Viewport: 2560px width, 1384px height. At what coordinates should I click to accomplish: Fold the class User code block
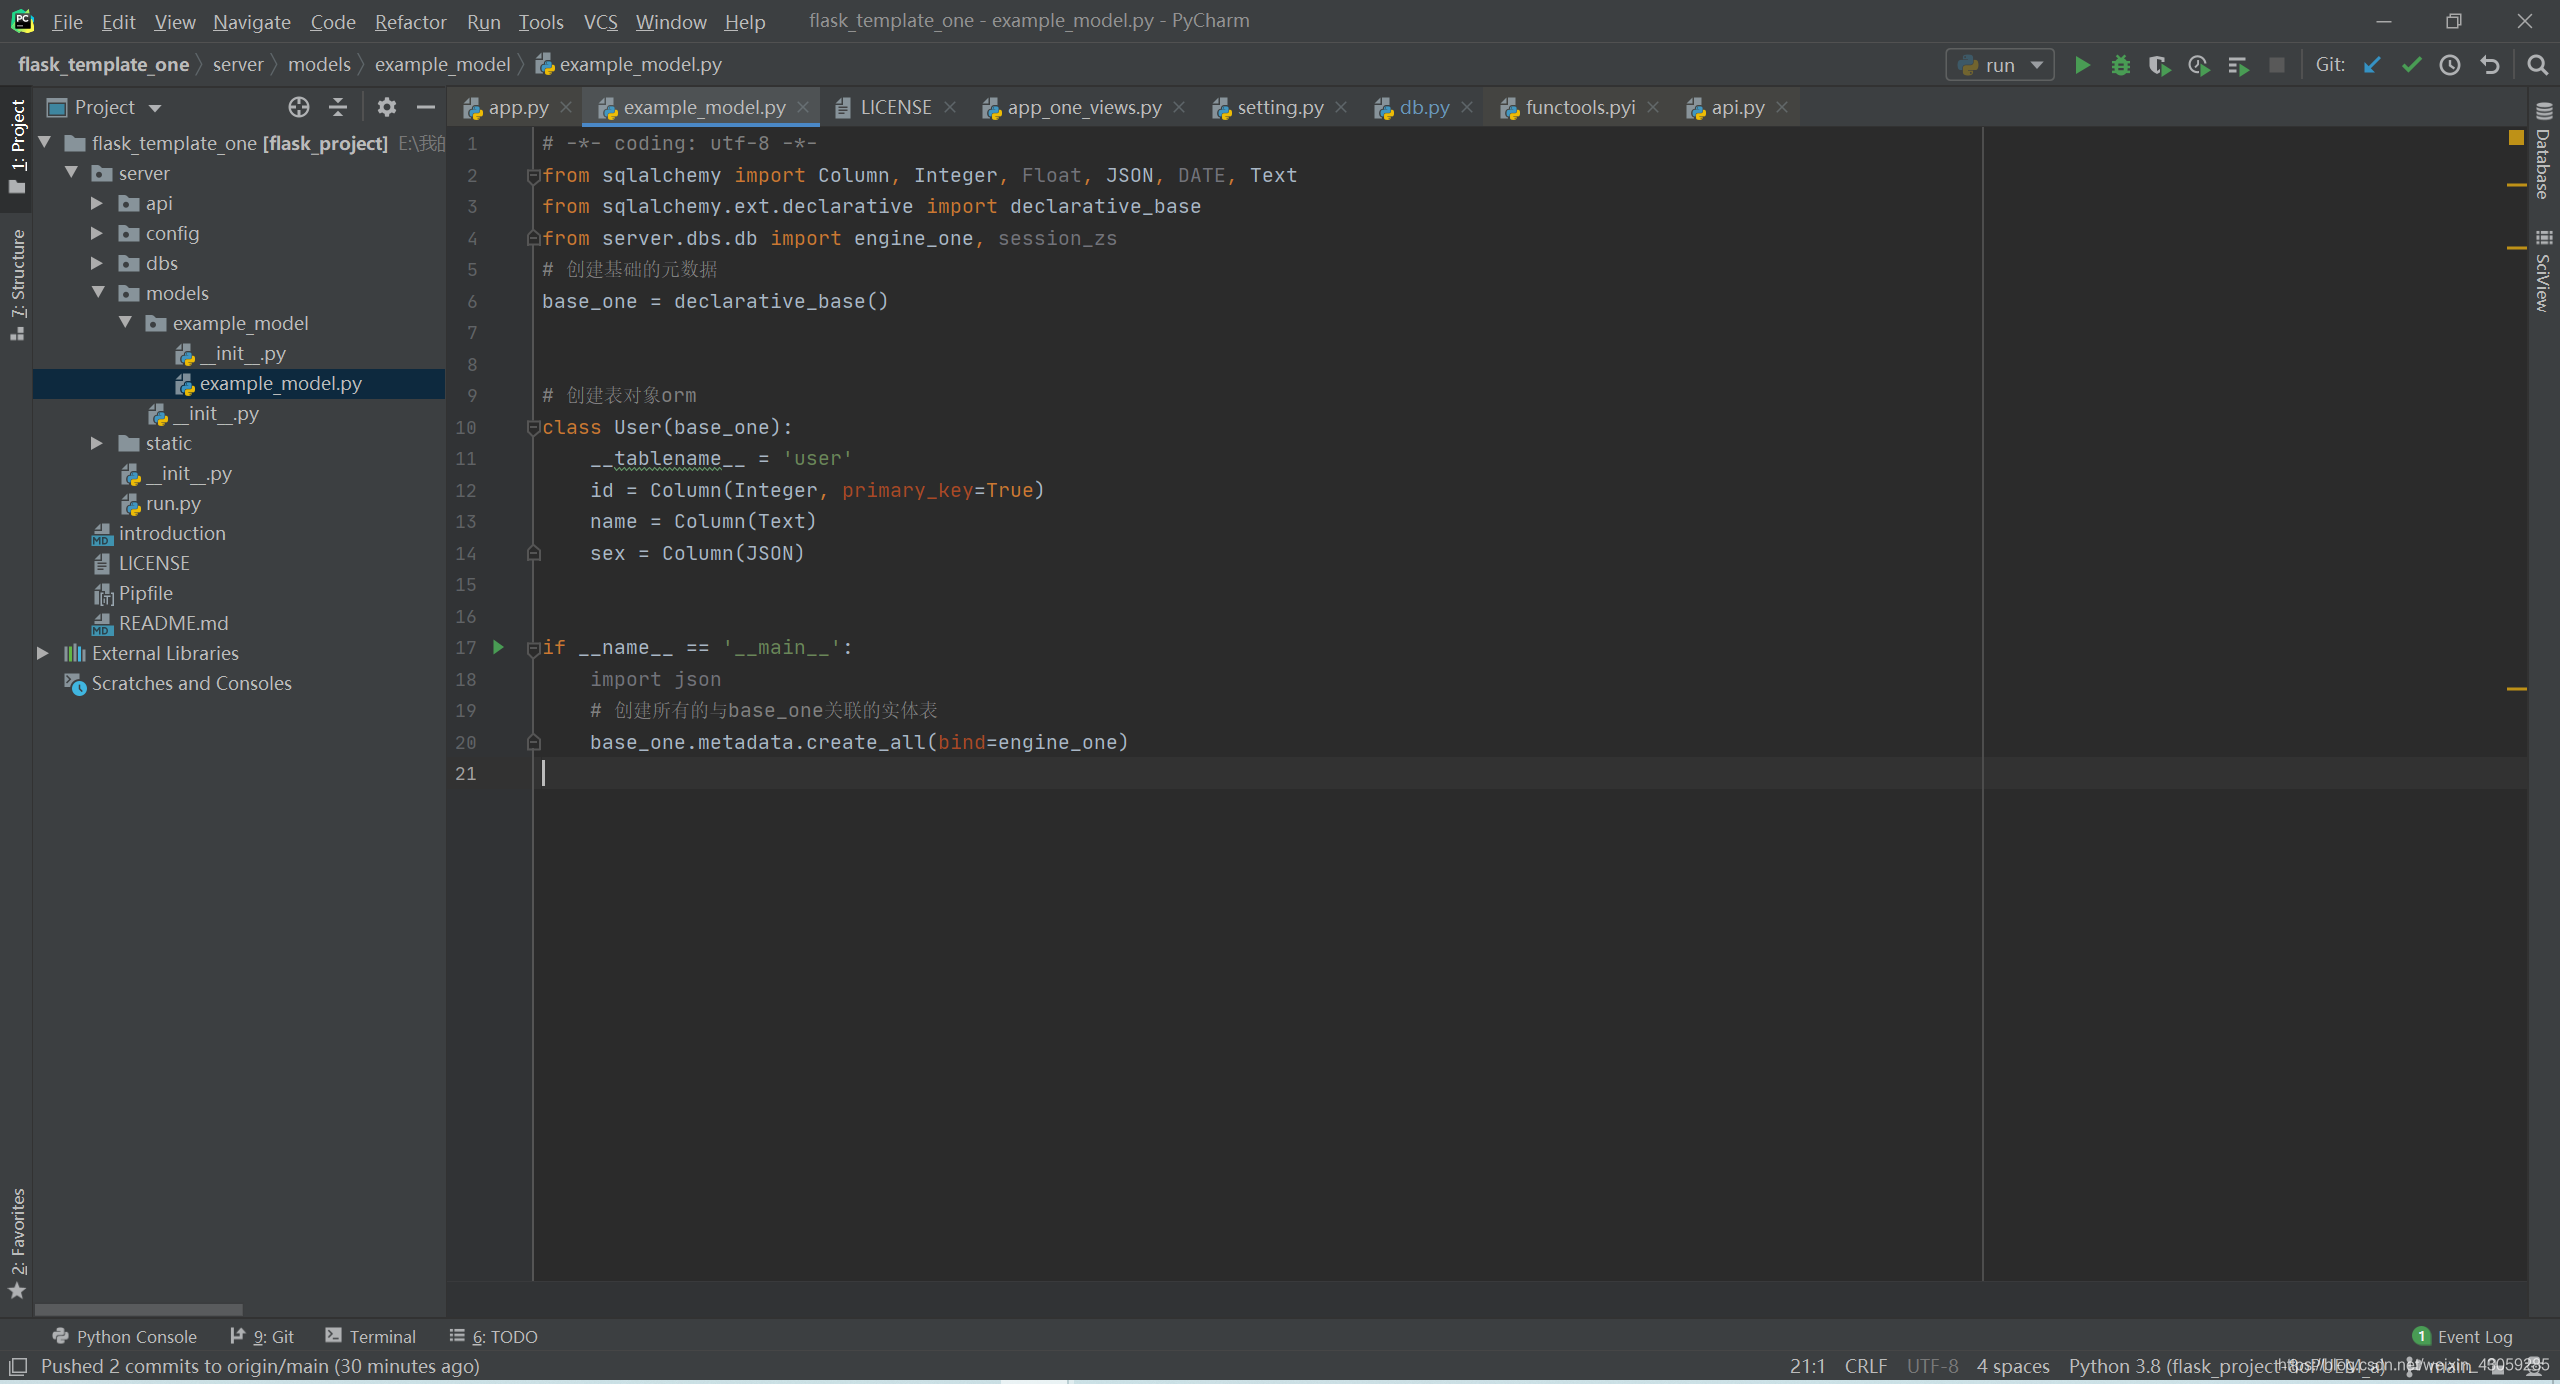click(534, 428)
